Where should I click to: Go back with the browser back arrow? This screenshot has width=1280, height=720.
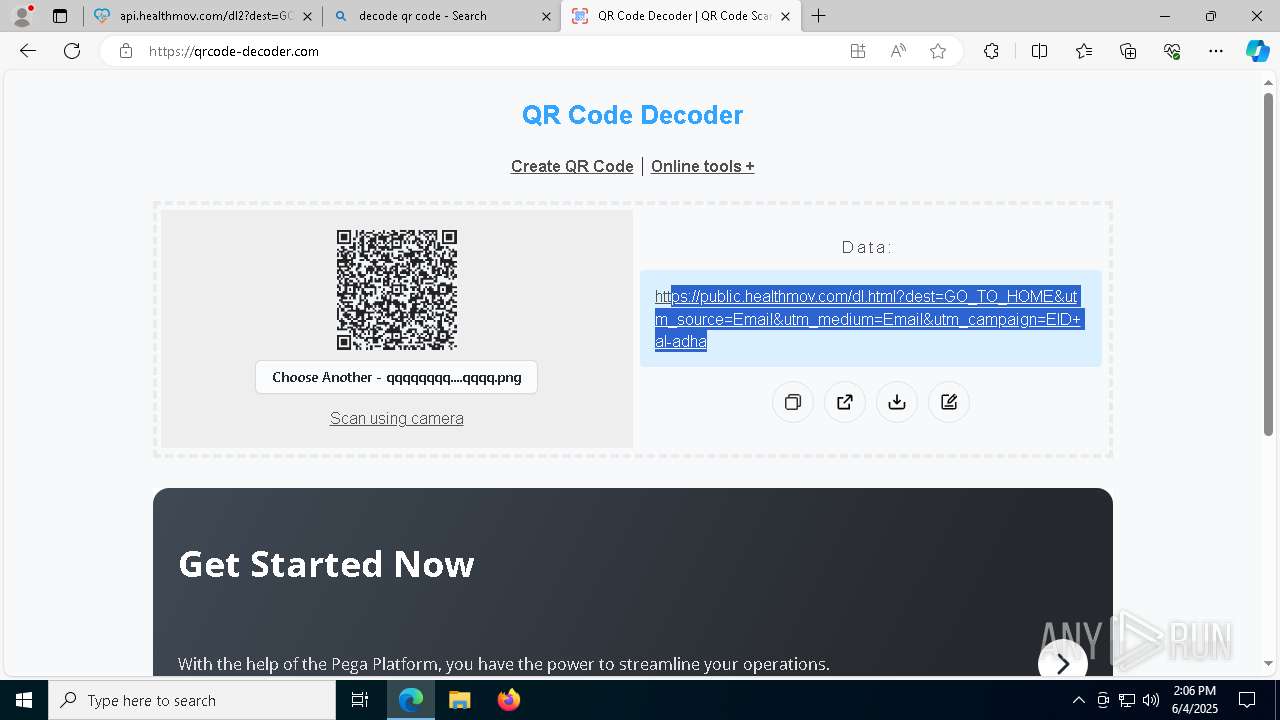pos(28,51)
